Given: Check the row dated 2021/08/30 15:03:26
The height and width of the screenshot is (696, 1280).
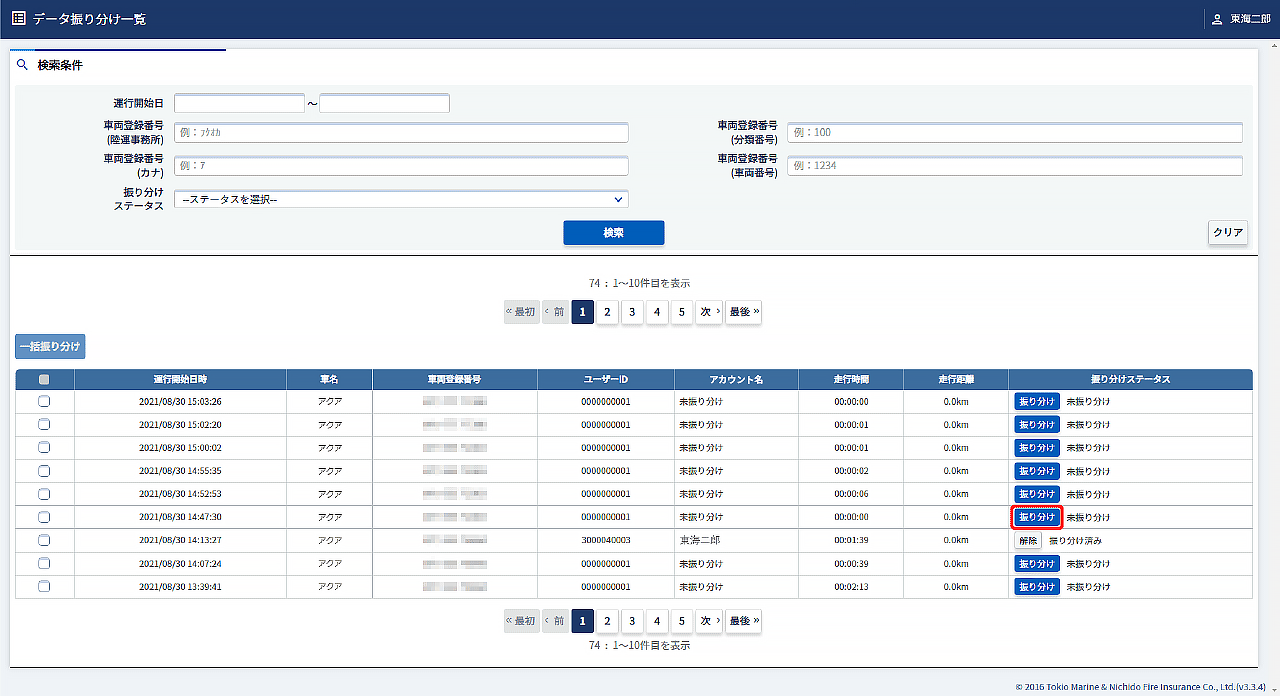Looking at the screenshot, I should point(44,401).
